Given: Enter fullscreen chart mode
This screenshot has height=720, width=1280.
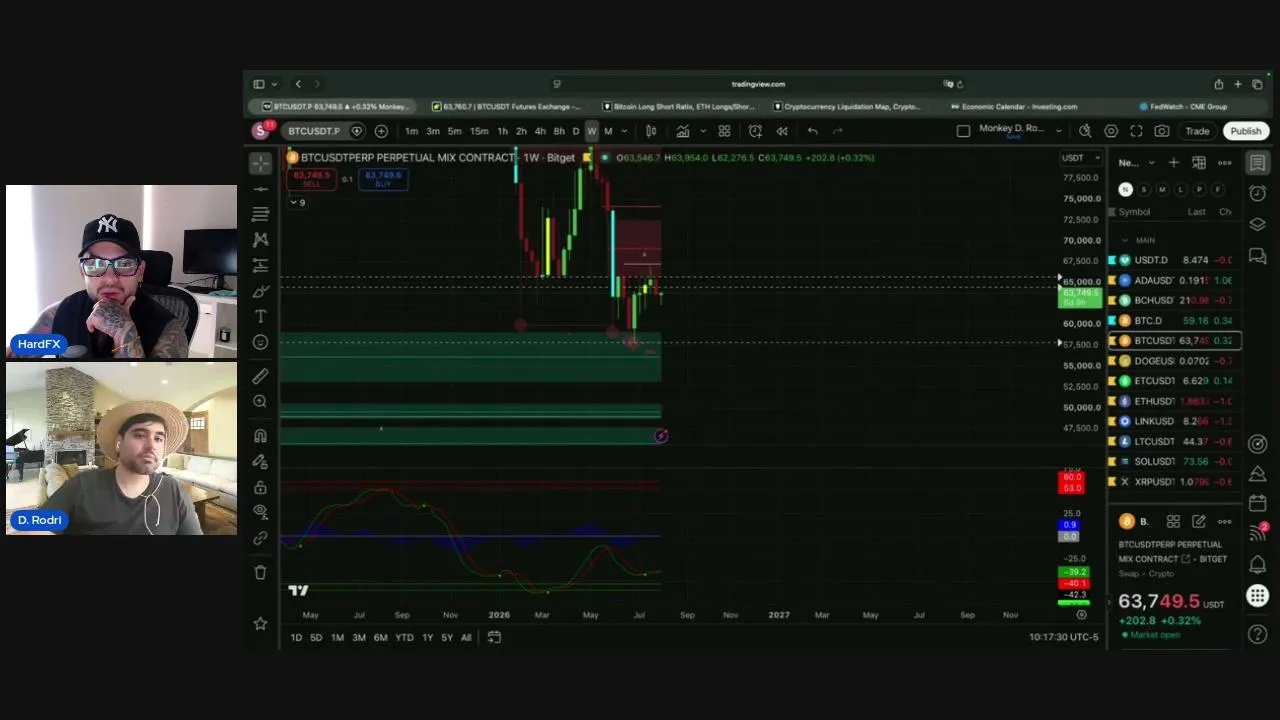Looking at the screenshot, I should (1136, 131).
